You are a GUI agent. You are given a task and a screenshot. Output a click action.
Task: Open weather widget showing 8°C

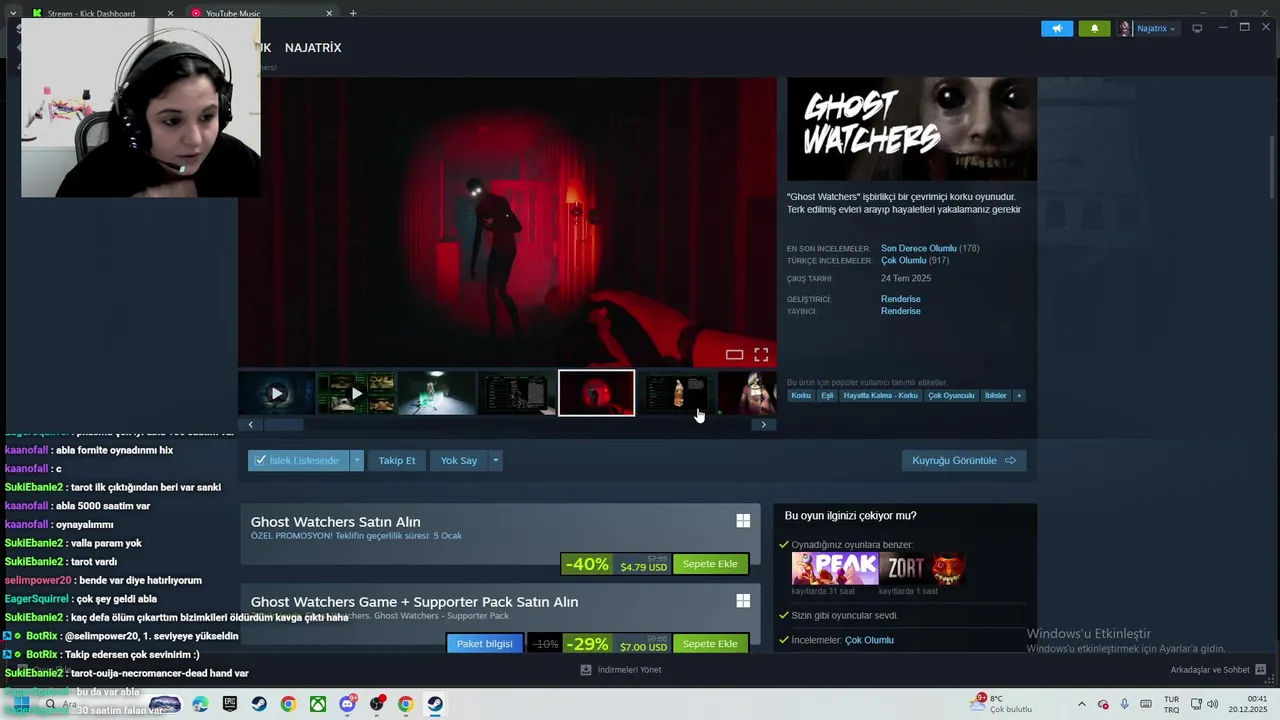(x=1001, y=704)
